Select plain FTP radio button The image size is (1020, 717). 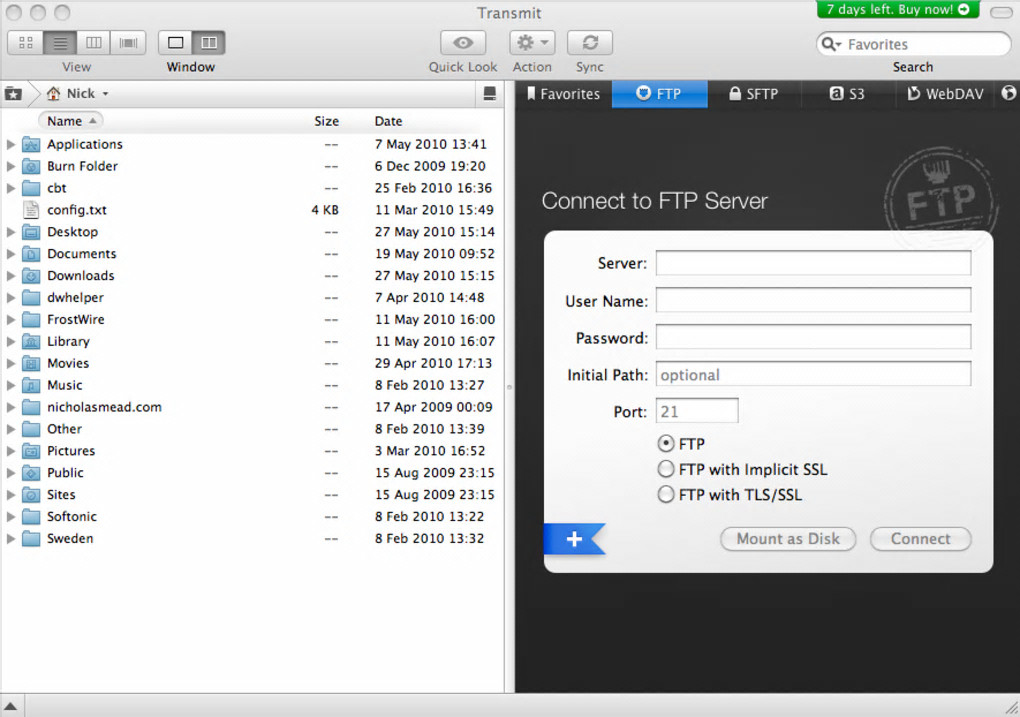click(x=665, y=444)
